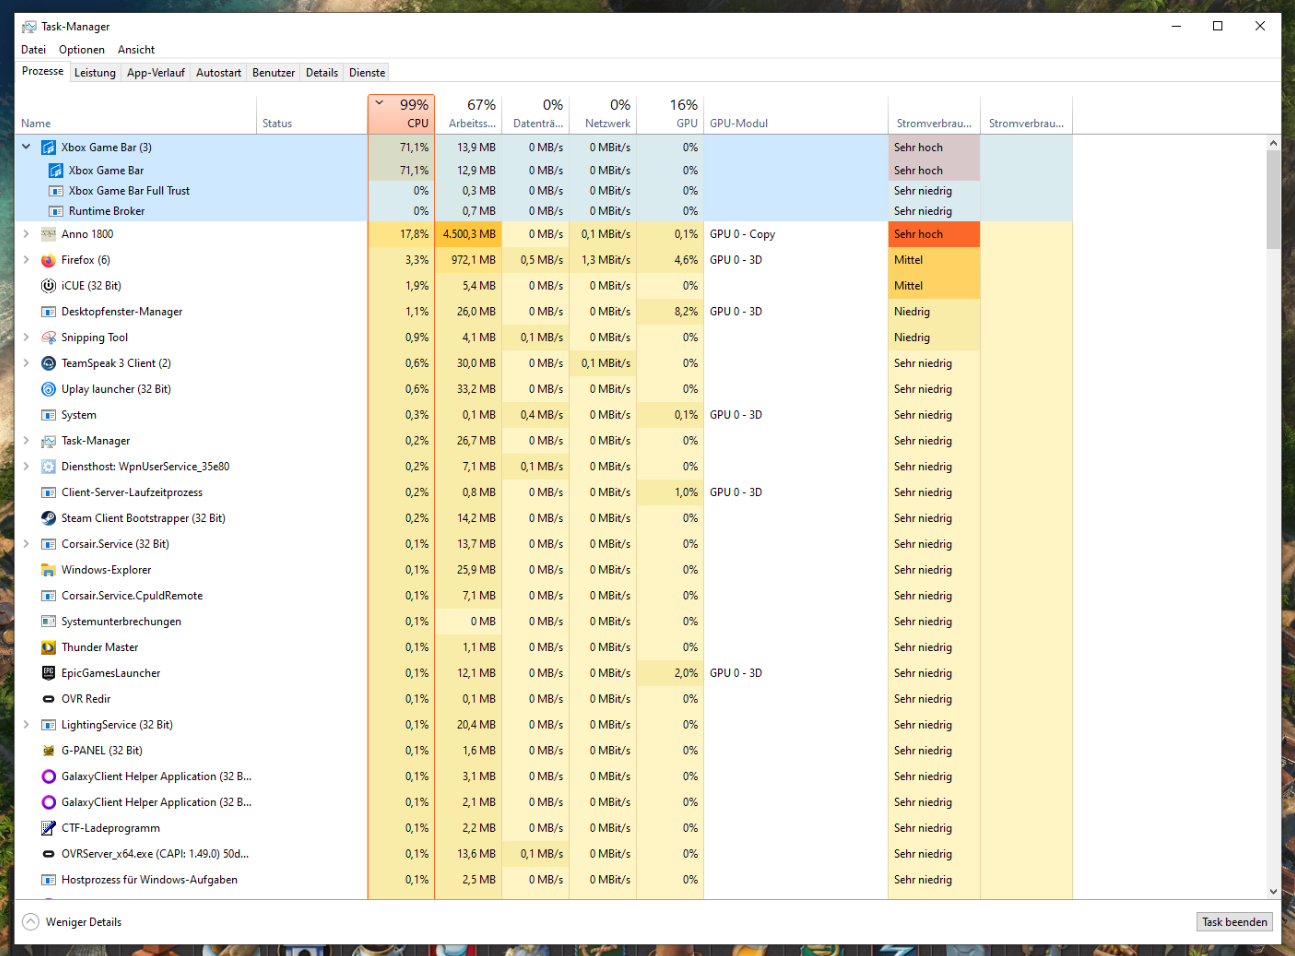Click the System process icon
The height and width of the screenshot is (956, 1295).
click(x=48, y=415)
